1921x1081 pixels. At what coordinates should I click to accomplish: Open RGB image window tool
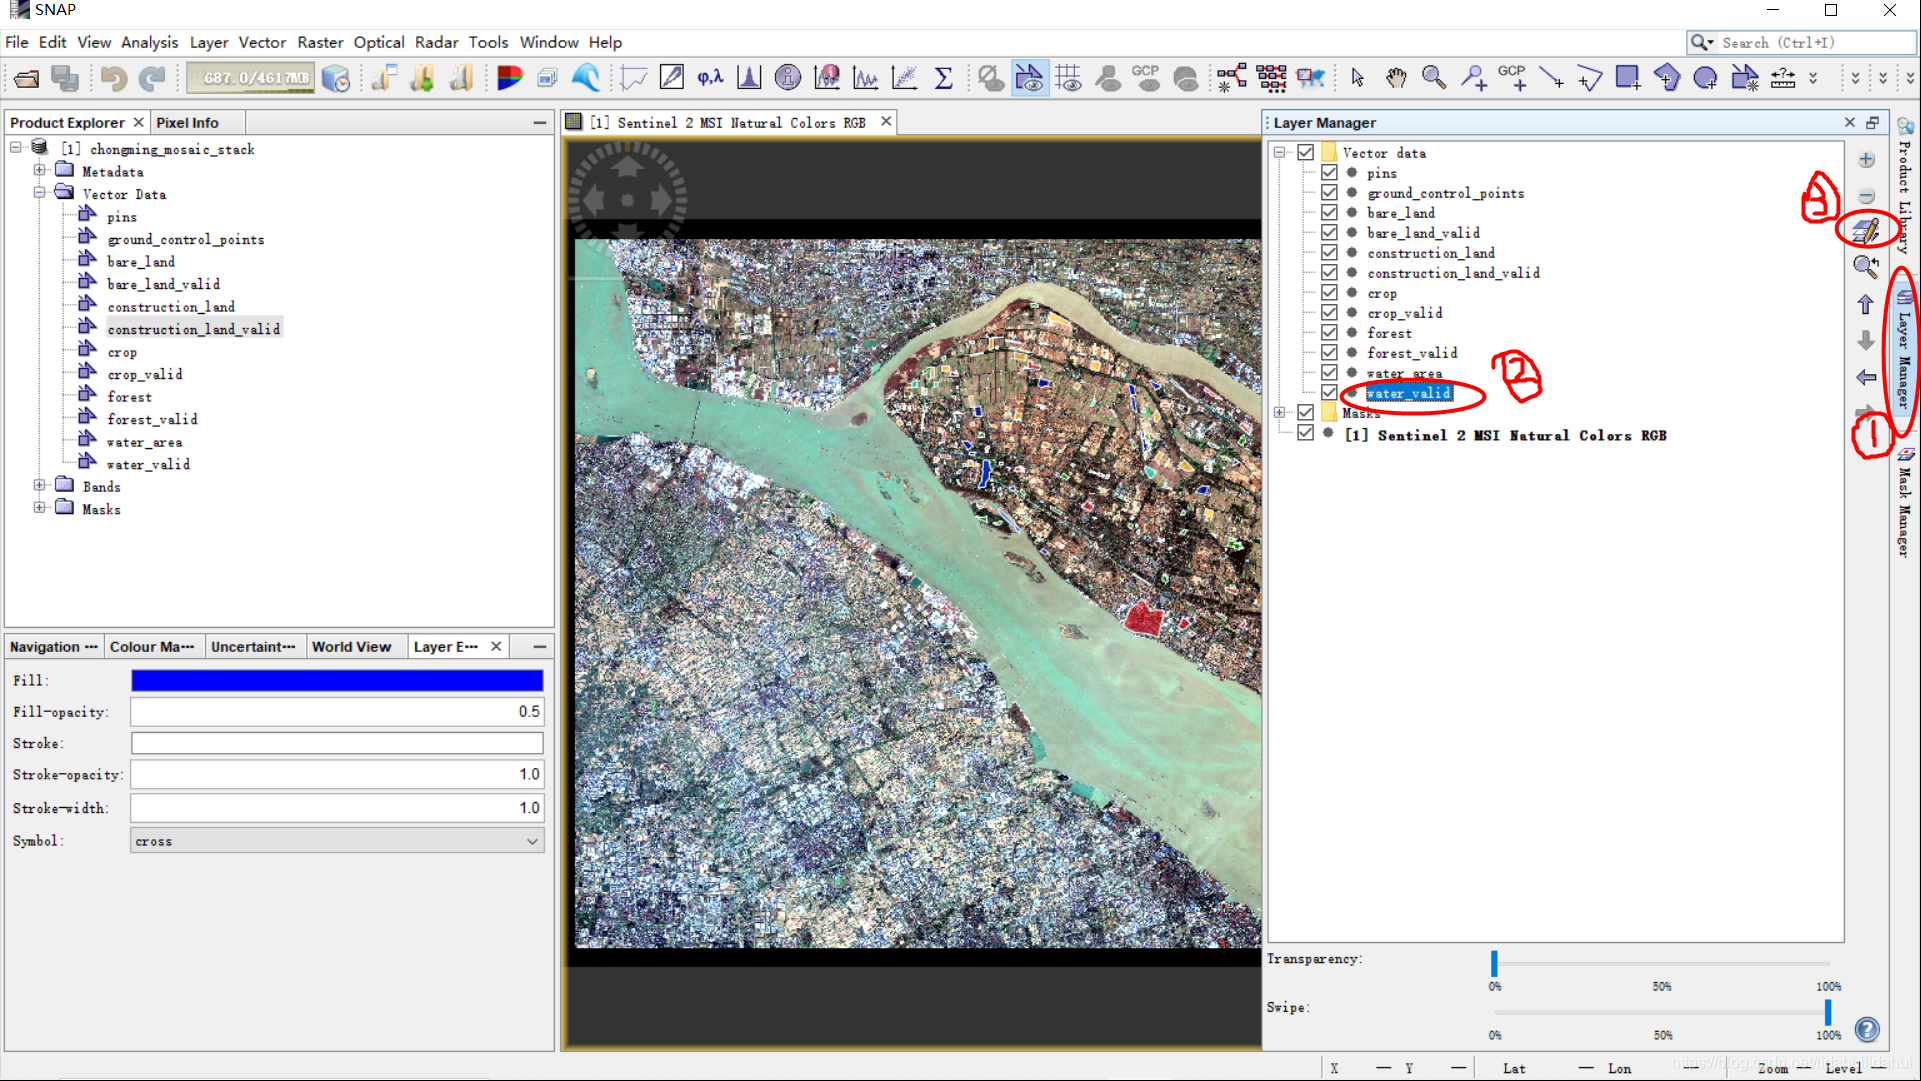[x=509, y=78]
